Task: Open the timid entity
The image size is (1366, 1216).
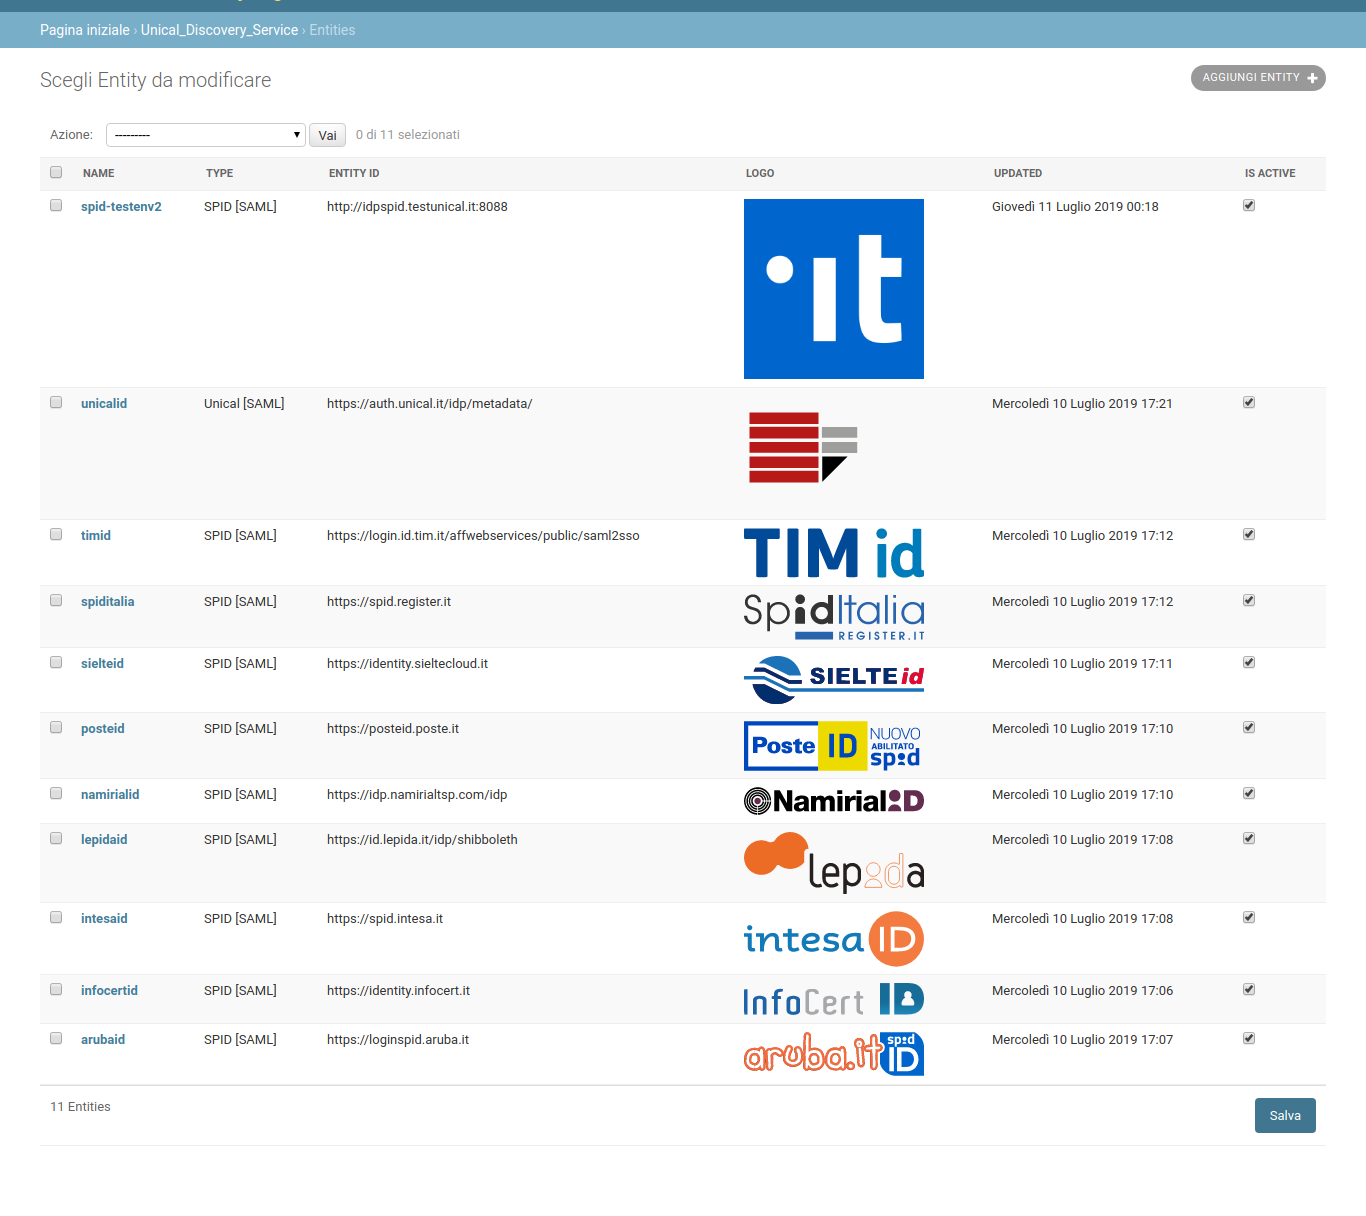Action: click(96, 536)
